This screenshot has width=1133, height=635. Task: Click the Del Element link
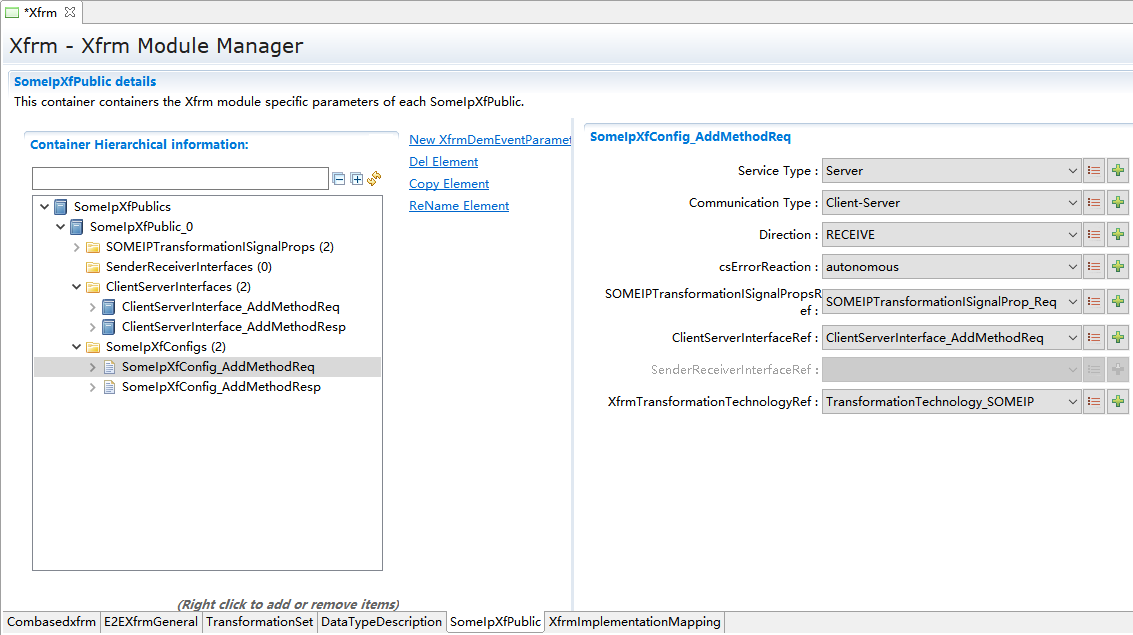click(x=443, y=162)
